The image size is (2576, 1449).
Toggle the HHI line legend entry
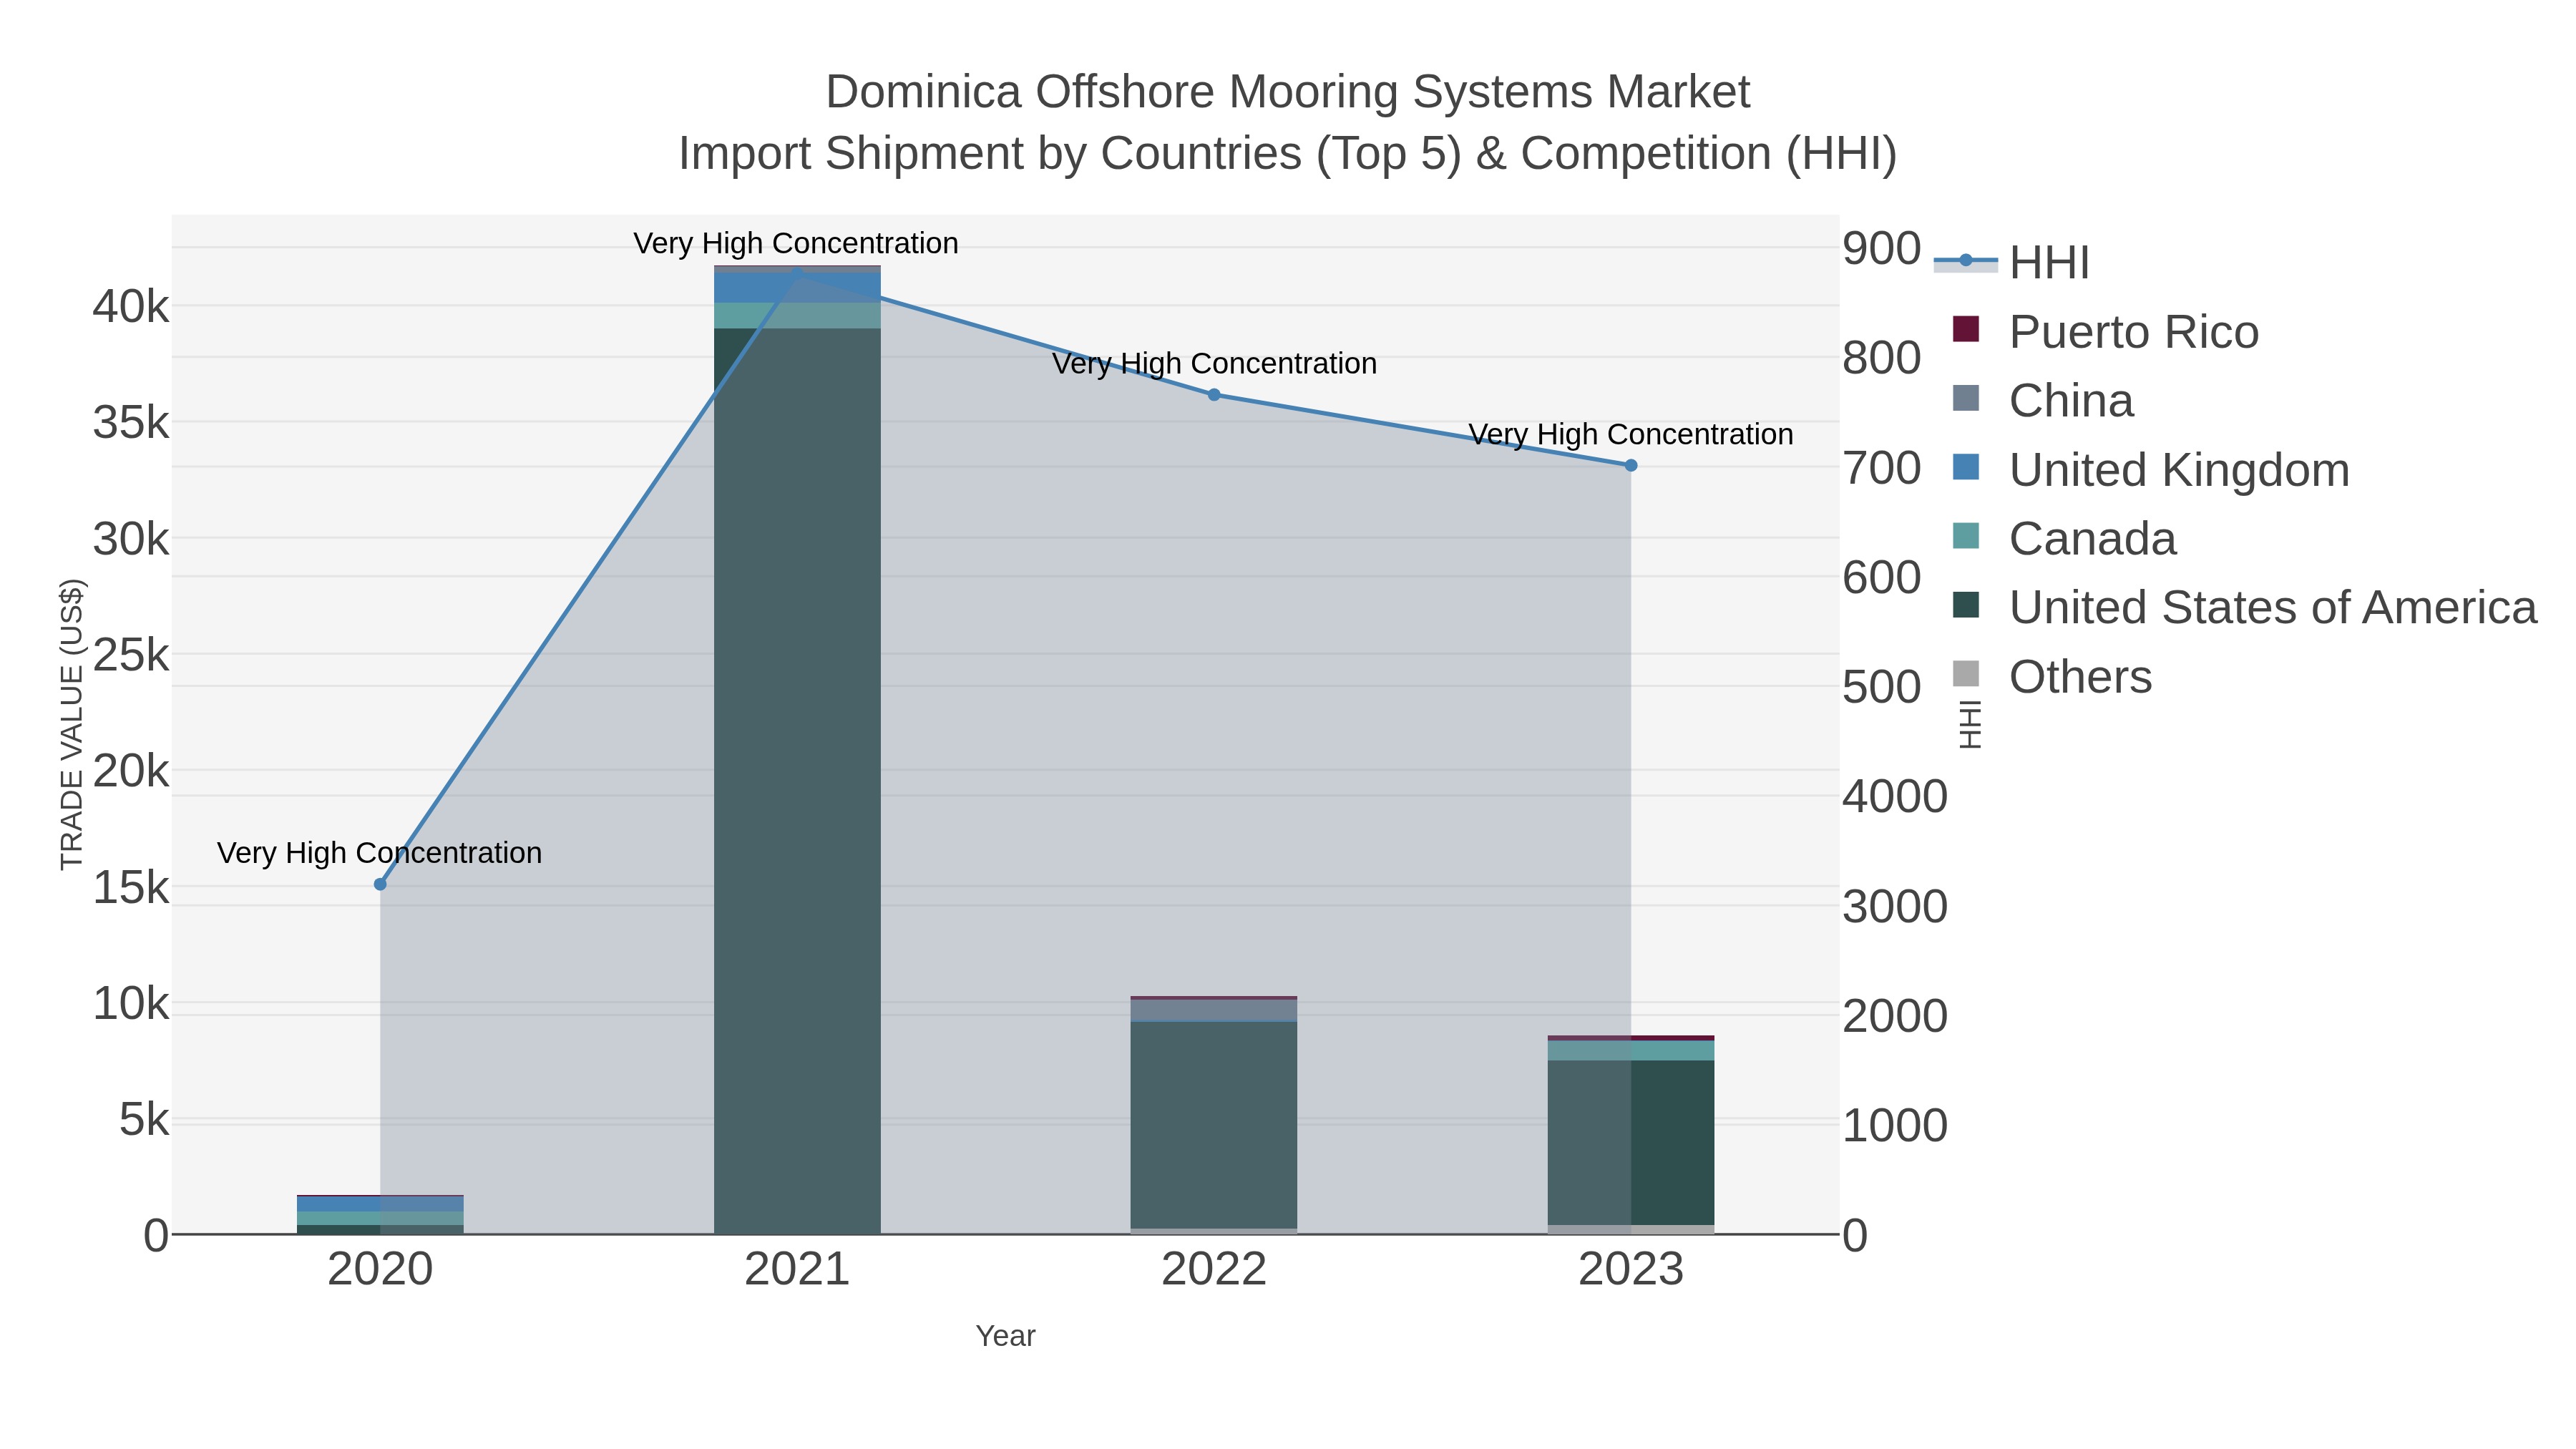pyautogui.click(x=2012, y=262)
